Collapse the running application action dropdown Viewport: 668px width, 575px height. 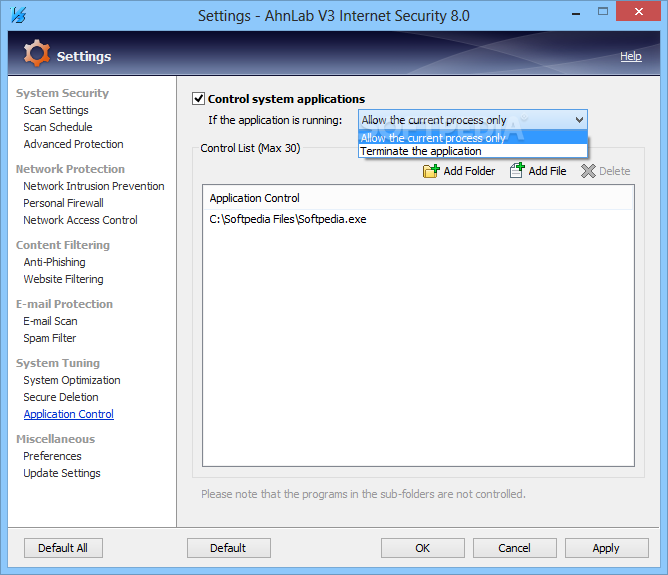[579, 120]
